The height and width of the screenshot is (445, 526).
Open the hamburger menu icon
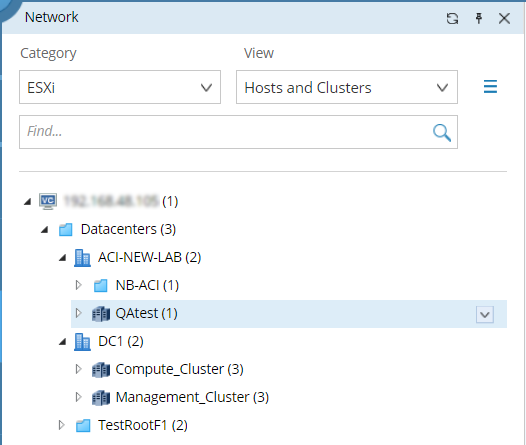pyautogui.click(x=490, y=87)
